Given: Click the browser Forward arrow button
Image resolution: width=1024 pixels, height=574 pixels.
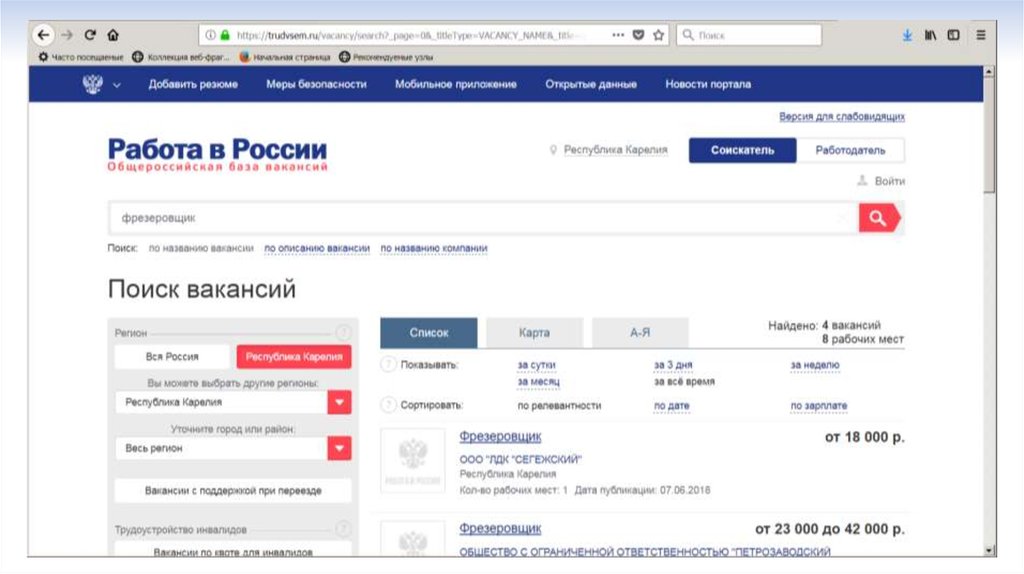Looking at the screenshot, I should 67,35.
